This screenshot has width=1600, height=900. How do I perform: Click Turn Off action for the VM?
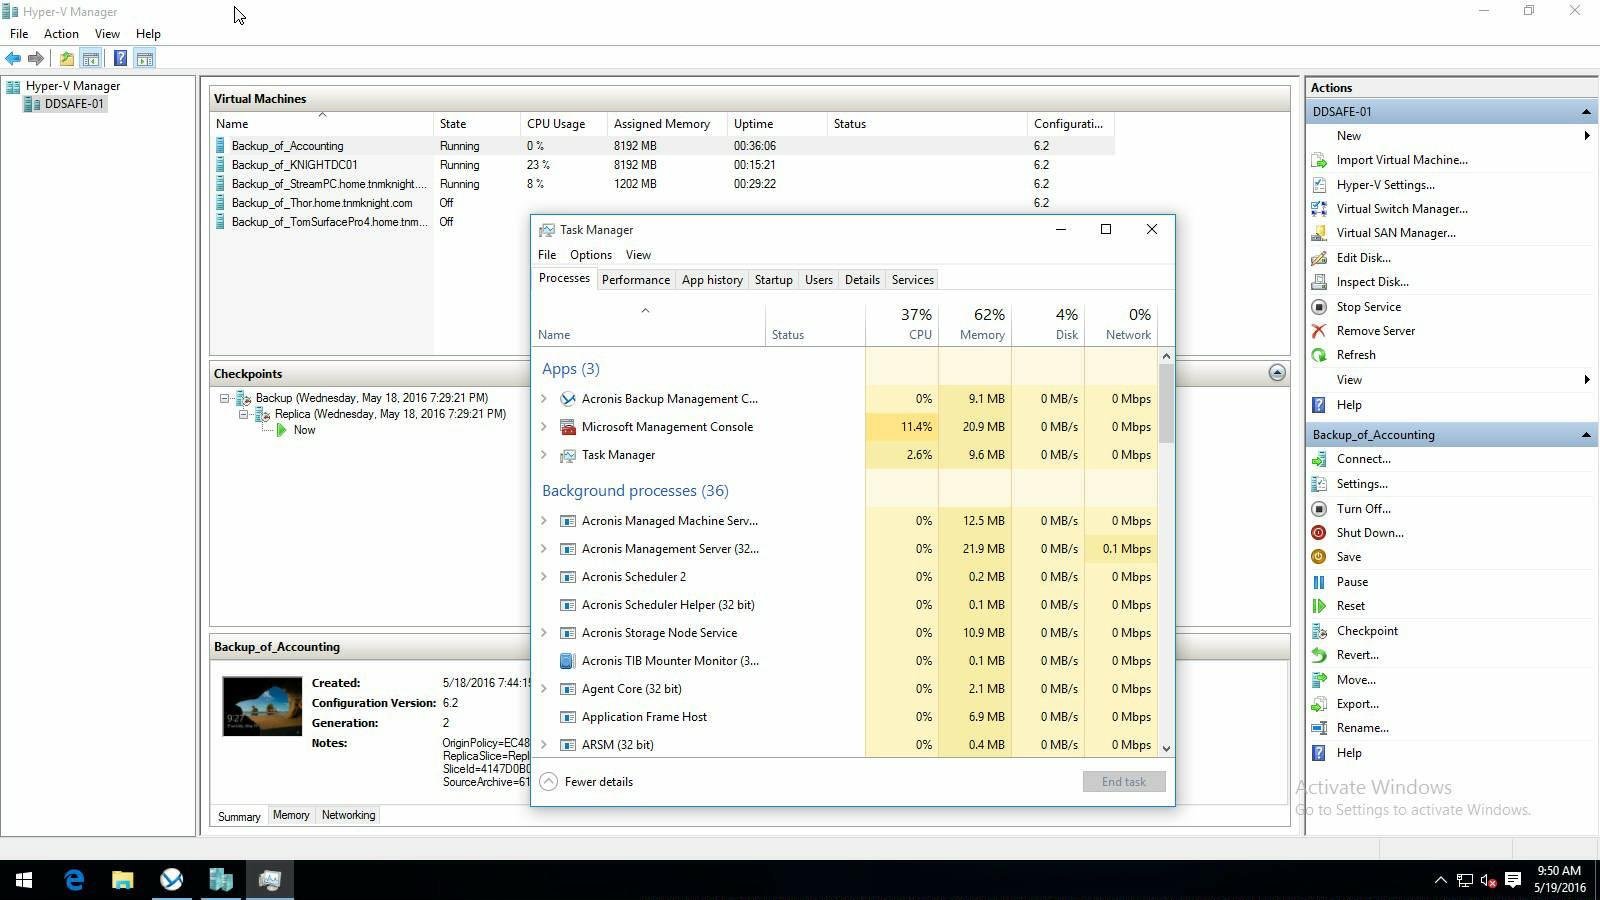1363,509
